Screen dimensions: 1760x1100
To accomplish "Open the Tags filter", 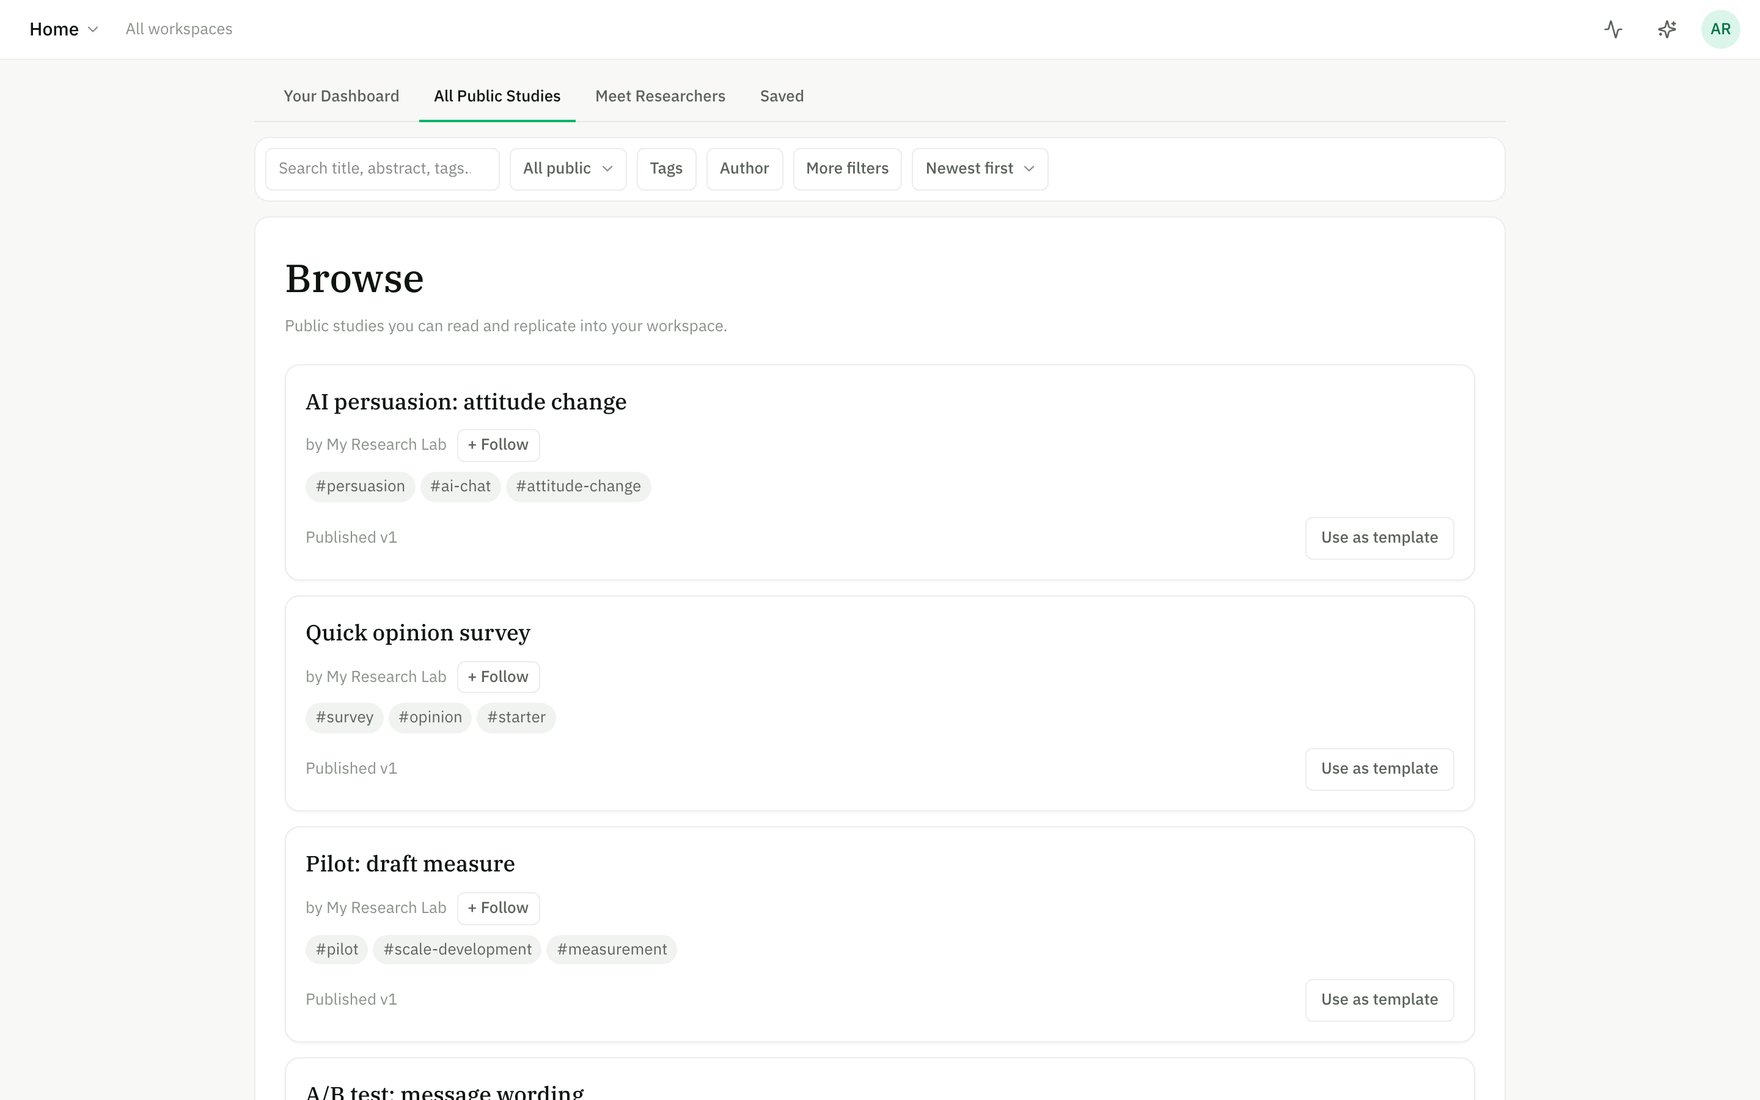I will coord(666,169).
